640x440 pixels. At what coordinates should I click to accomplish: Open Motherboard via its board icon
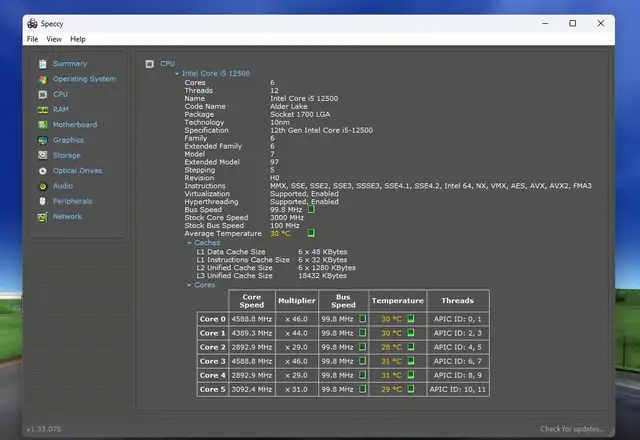(43, 125)
